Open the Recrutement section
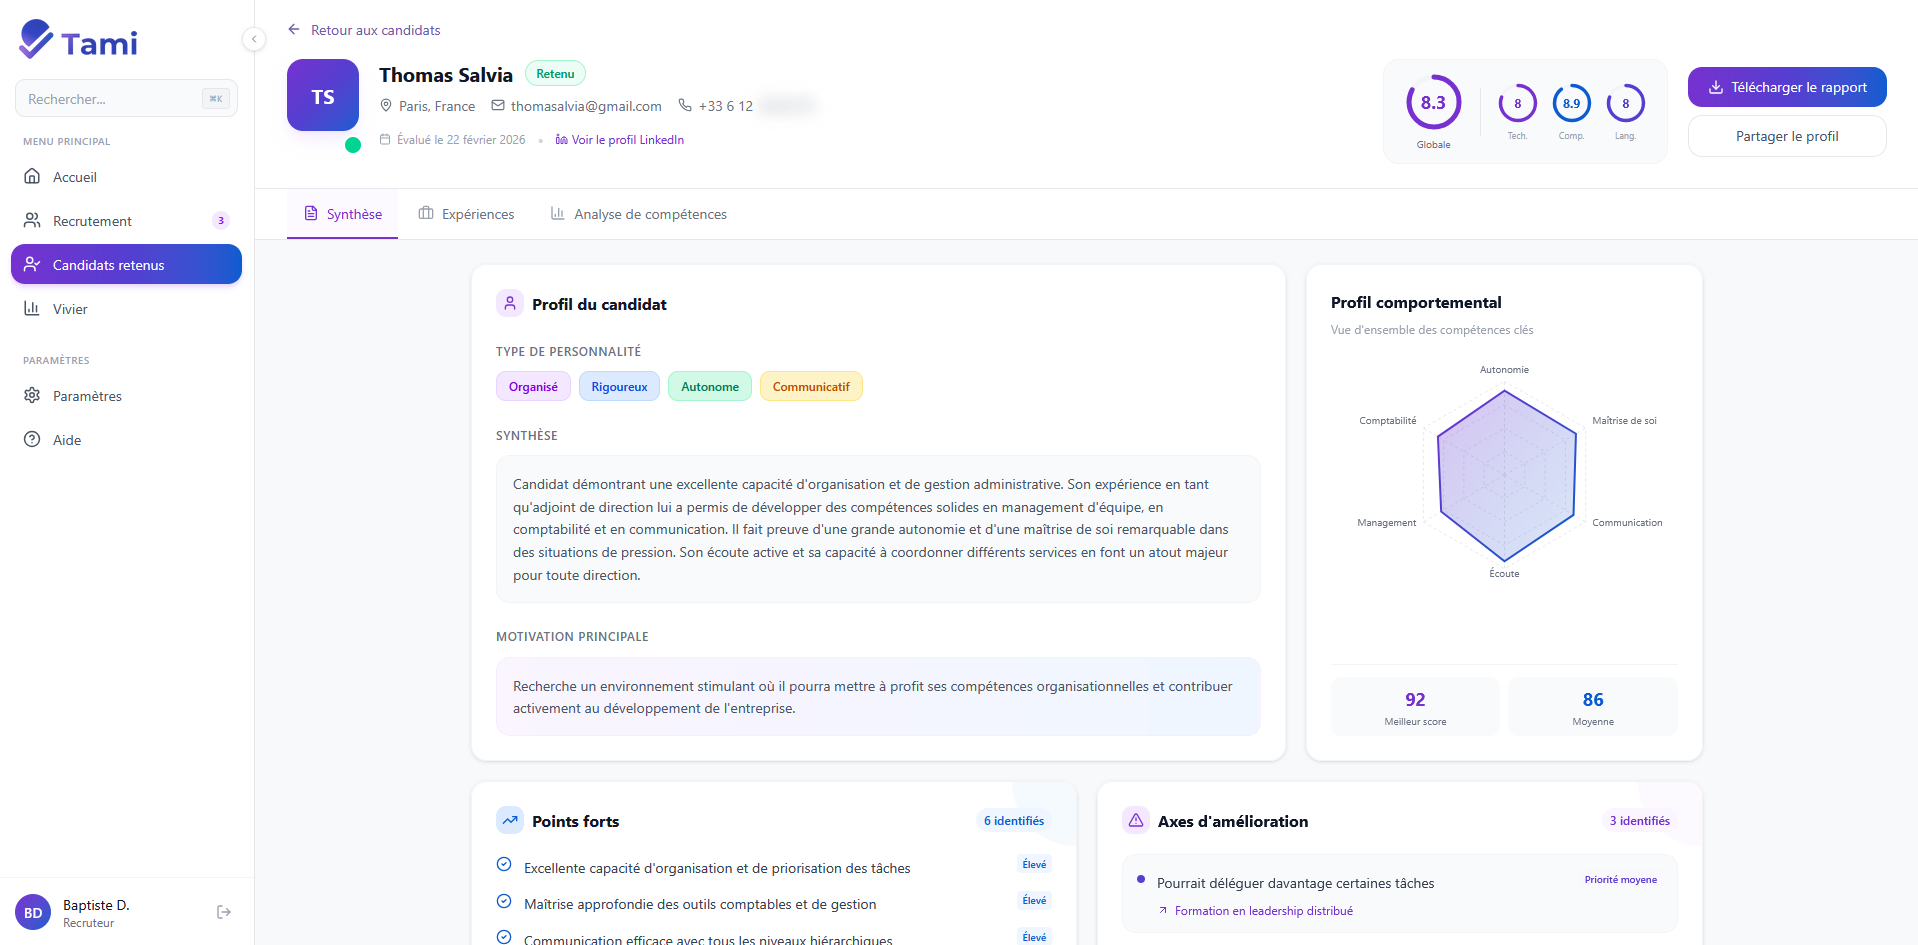This screenshot has height=945, width=1918. point(92,221)
